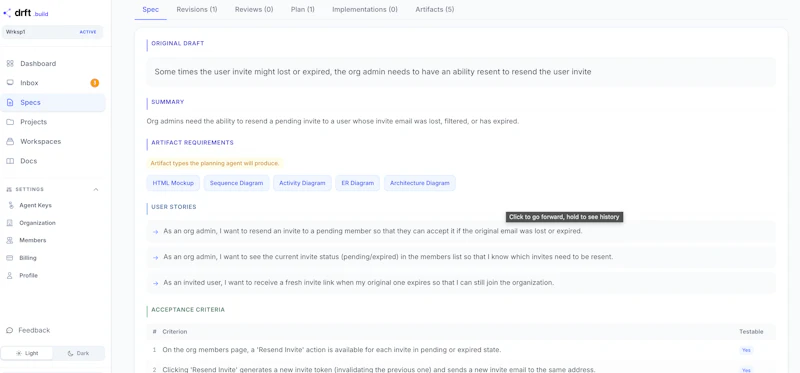Click the arrow icon beside the pending member story

point(156,232)
